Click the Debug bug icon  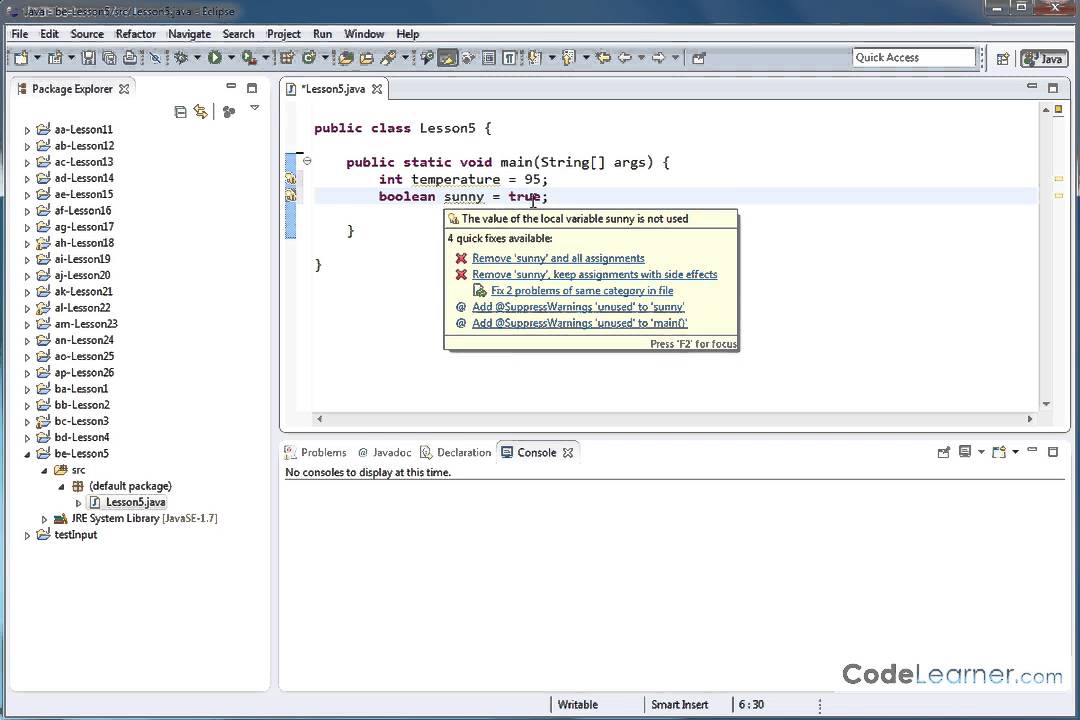181,58
